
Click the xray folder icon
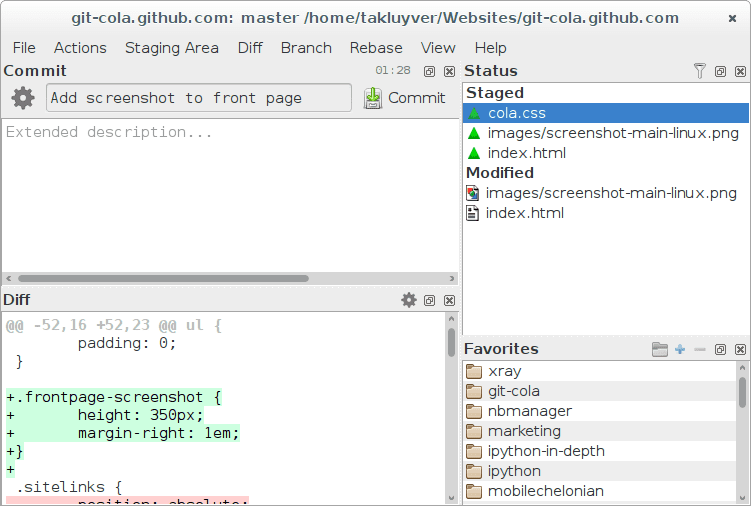point(474,371)
